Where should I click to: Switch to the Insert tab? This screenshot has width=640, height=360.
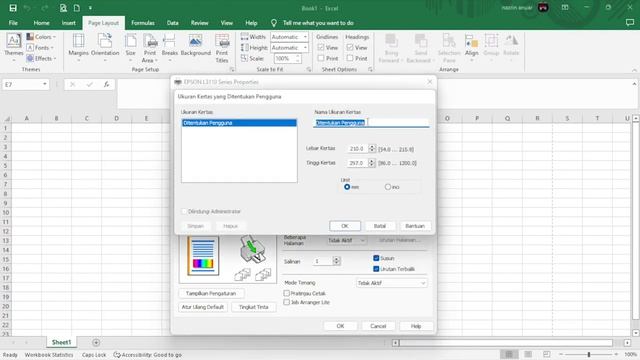point(69,23)
